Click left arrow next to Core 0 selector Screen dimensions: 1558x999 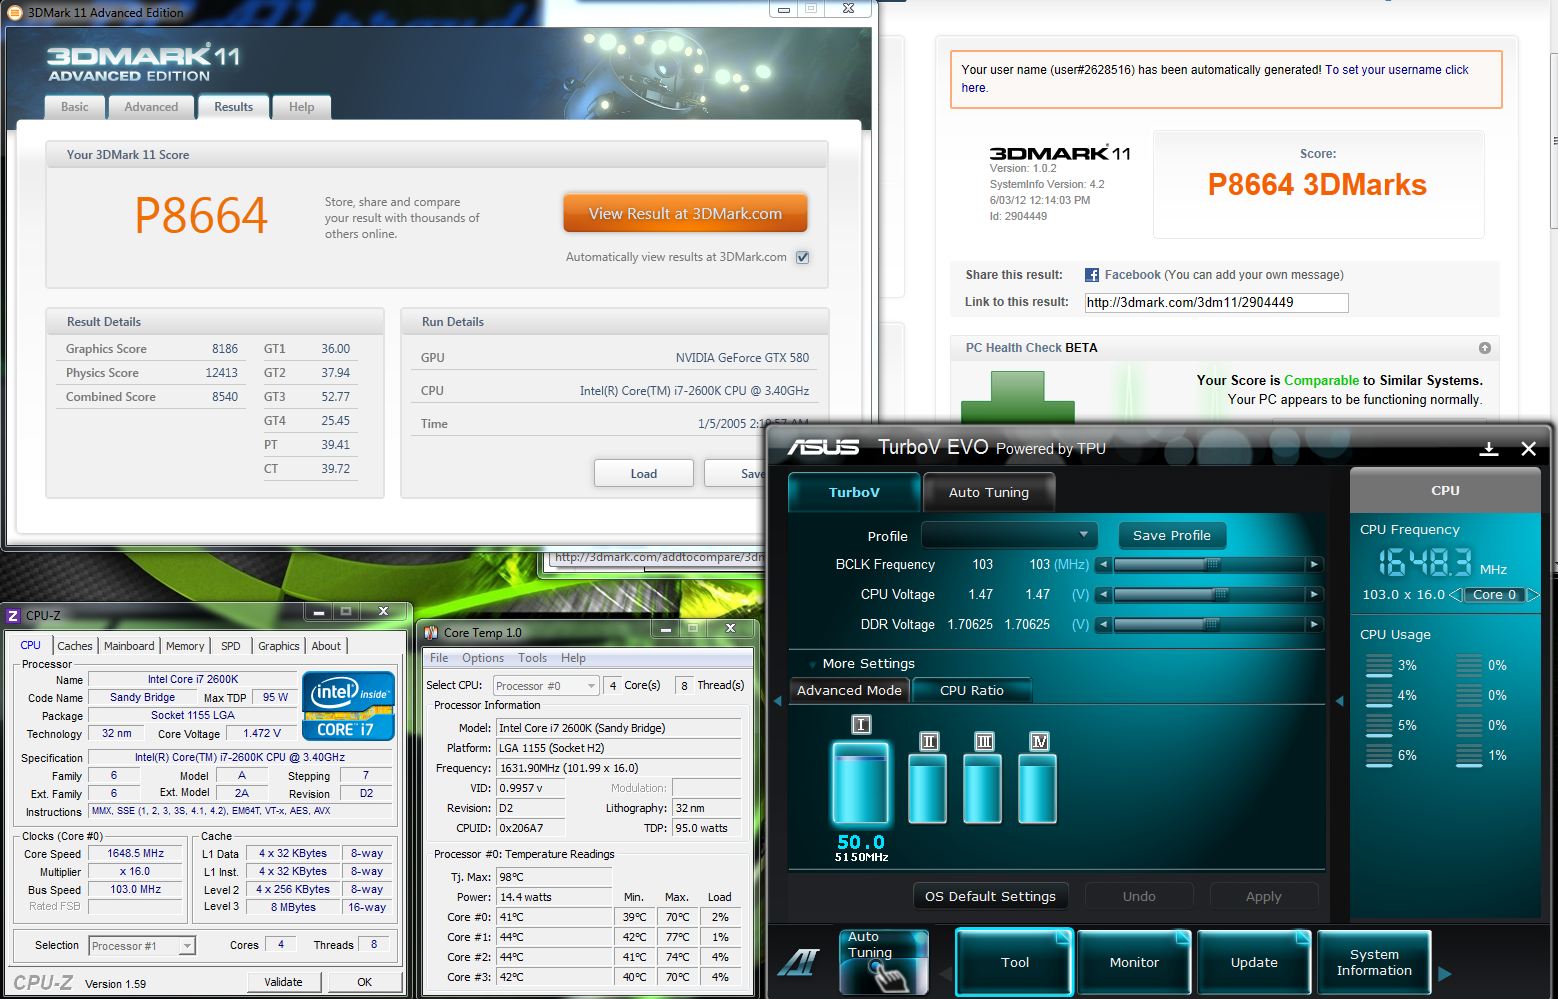pos(1456,594)
